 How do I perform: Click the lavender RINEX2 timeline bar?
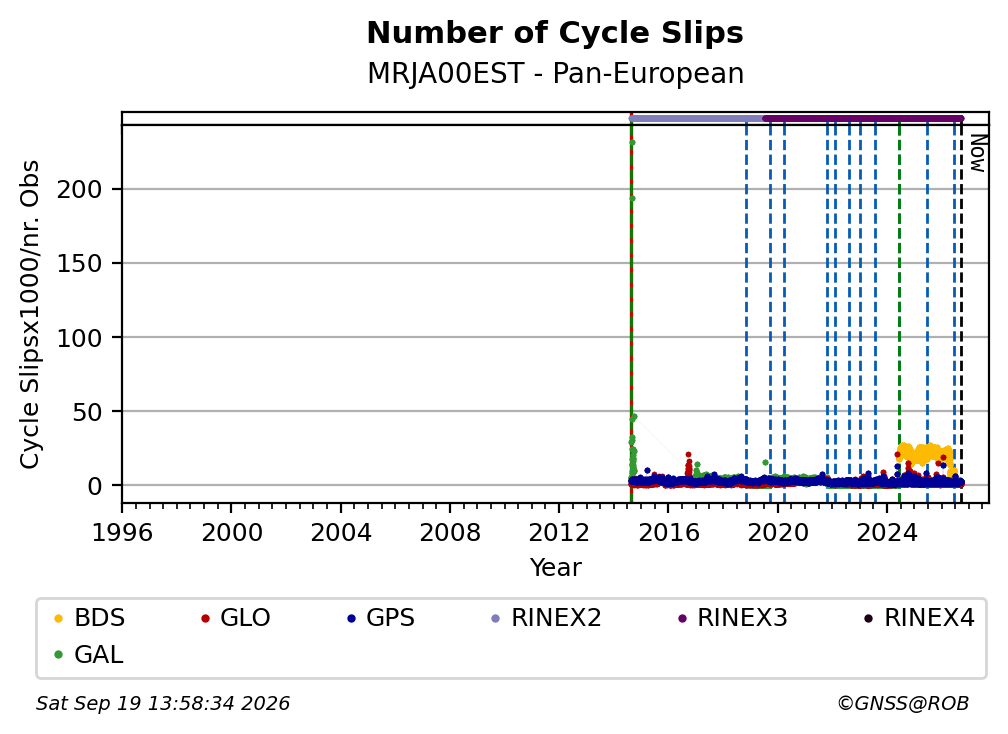click(696, 118)
